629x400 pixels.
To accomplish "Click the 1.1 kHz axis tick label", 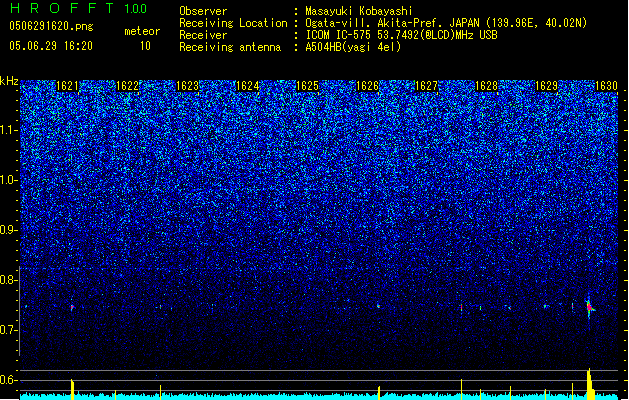I will coord(8,130).
